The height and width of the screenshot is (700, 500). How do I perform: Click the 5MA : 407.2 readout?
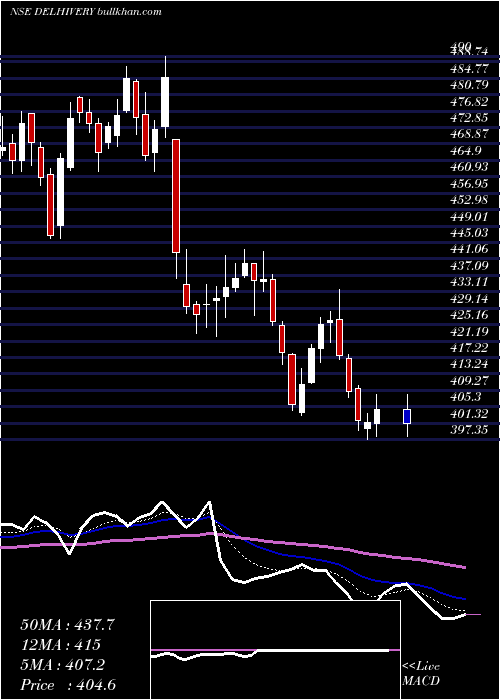tap(63, 666)
